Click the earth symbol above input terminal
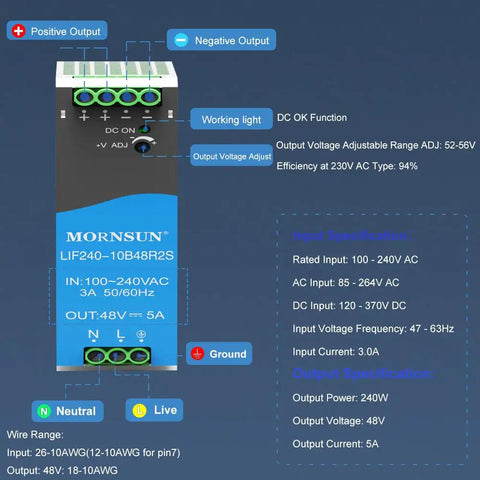The width and height of the screenshot is (480, 480). click(x=141, y=334)
